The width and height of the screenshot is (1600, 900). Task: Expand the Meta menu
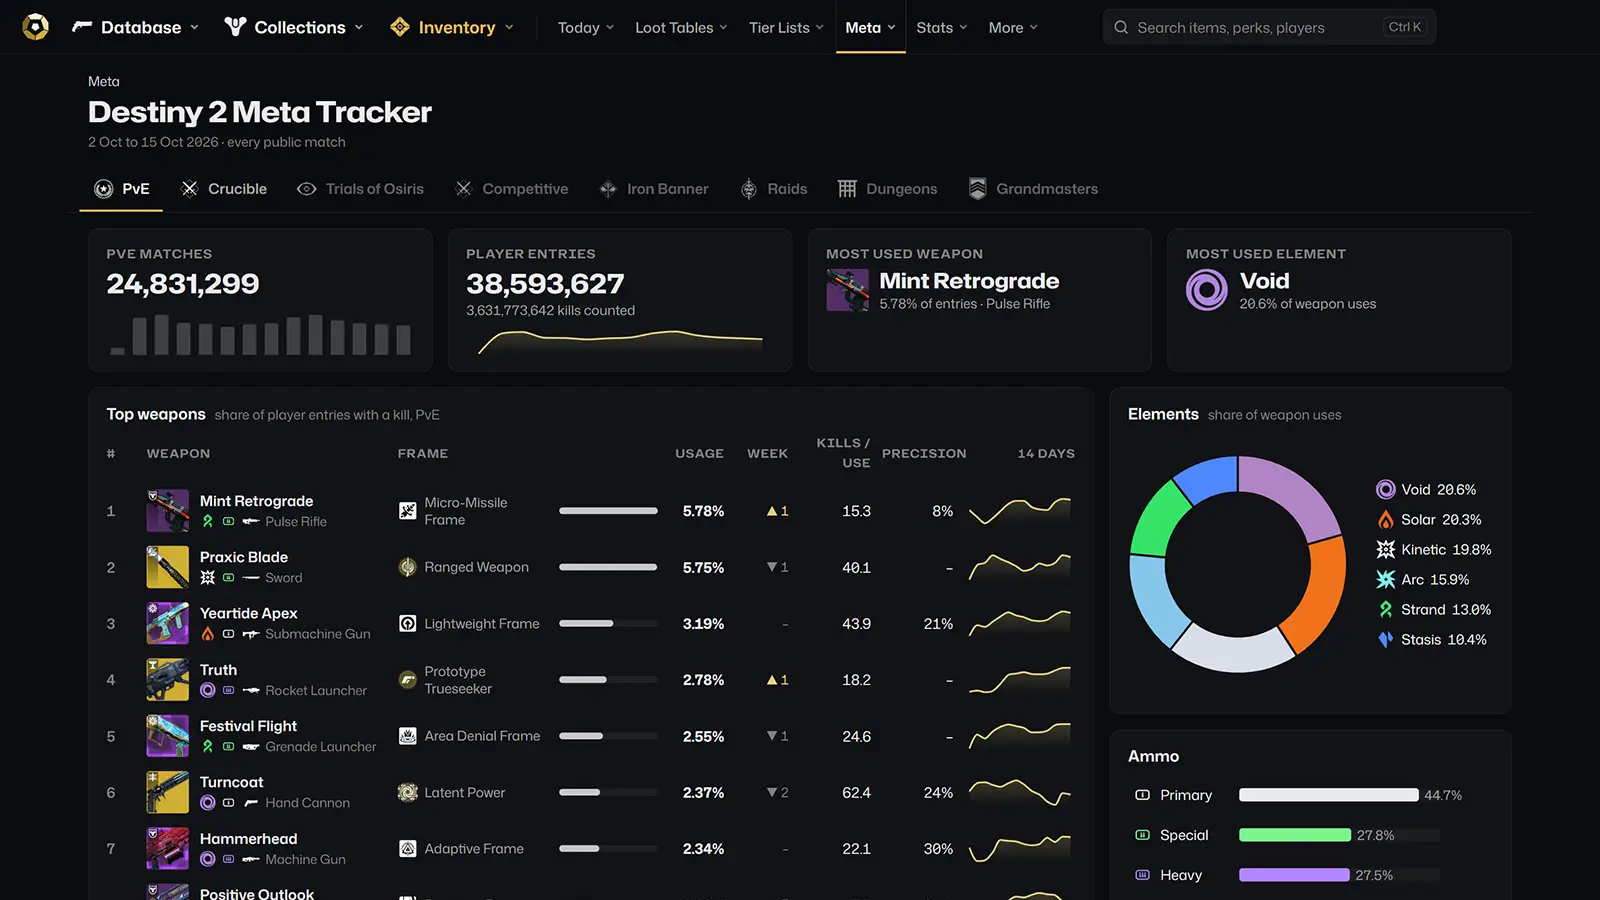[870, 27]
